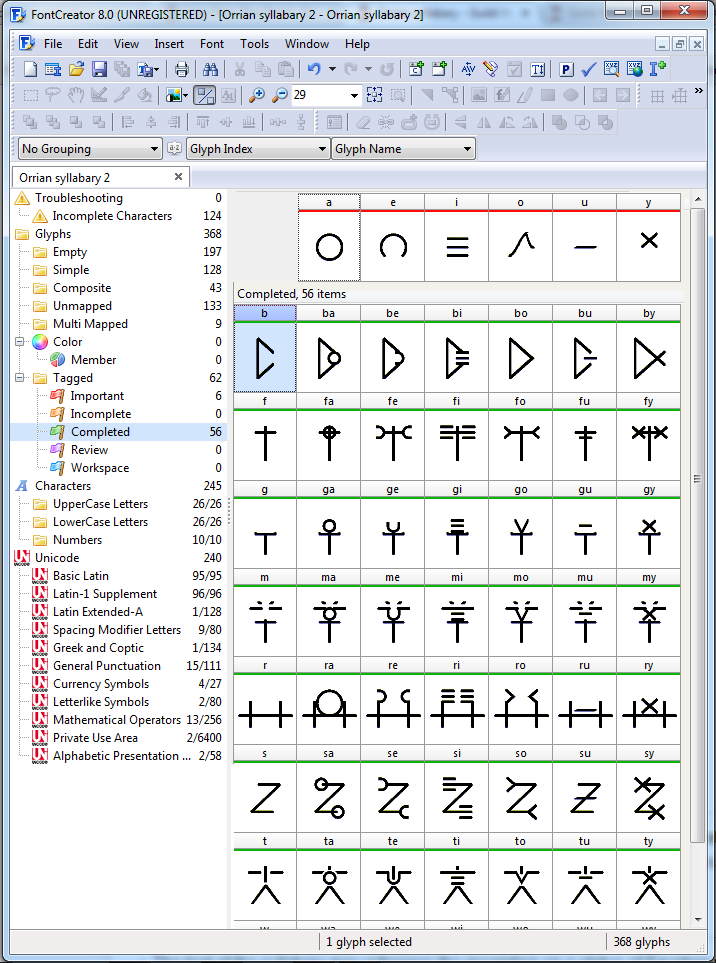
Task: Collapse the Color tree node
Action: 19,341
